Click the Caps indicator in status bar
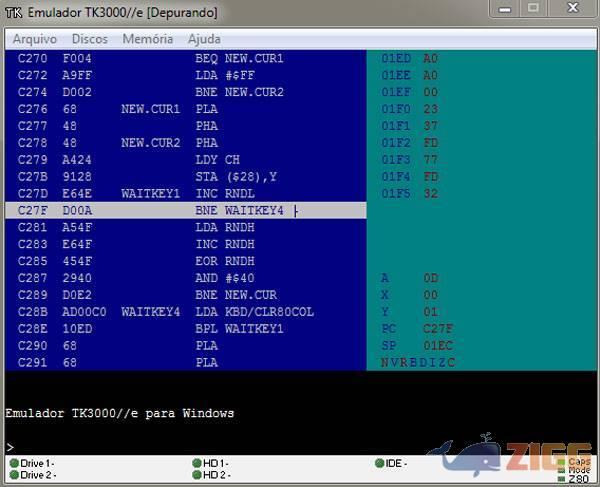Viewport: 600px width, 487px height. pyautogui.click(x=575, y=462)
